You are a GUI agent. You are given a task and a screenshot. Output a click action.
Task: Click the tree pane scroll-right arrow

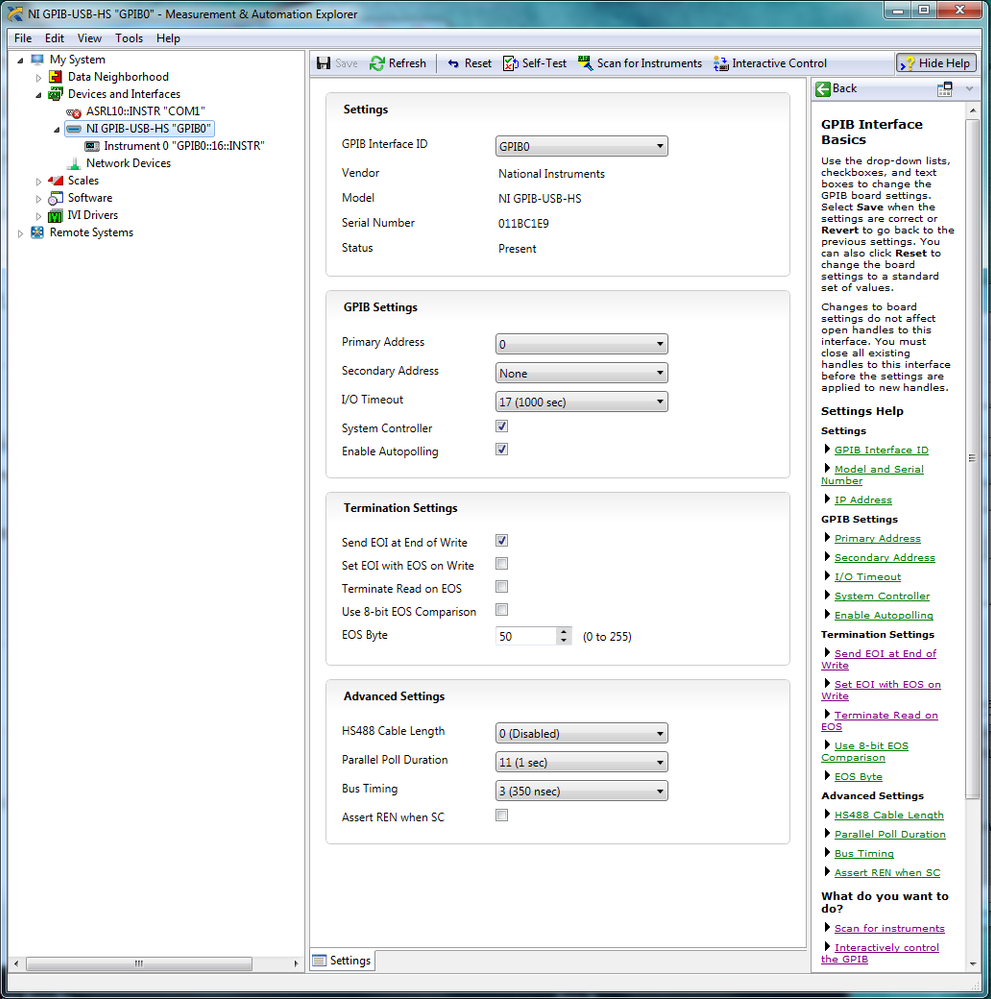[x=296, y=963]
